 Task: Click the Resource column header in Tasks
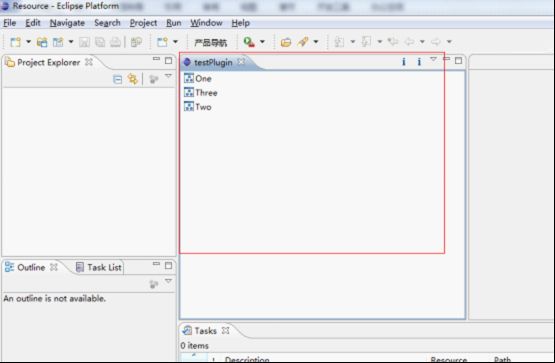pyautogui.click(x=448, y=359)
